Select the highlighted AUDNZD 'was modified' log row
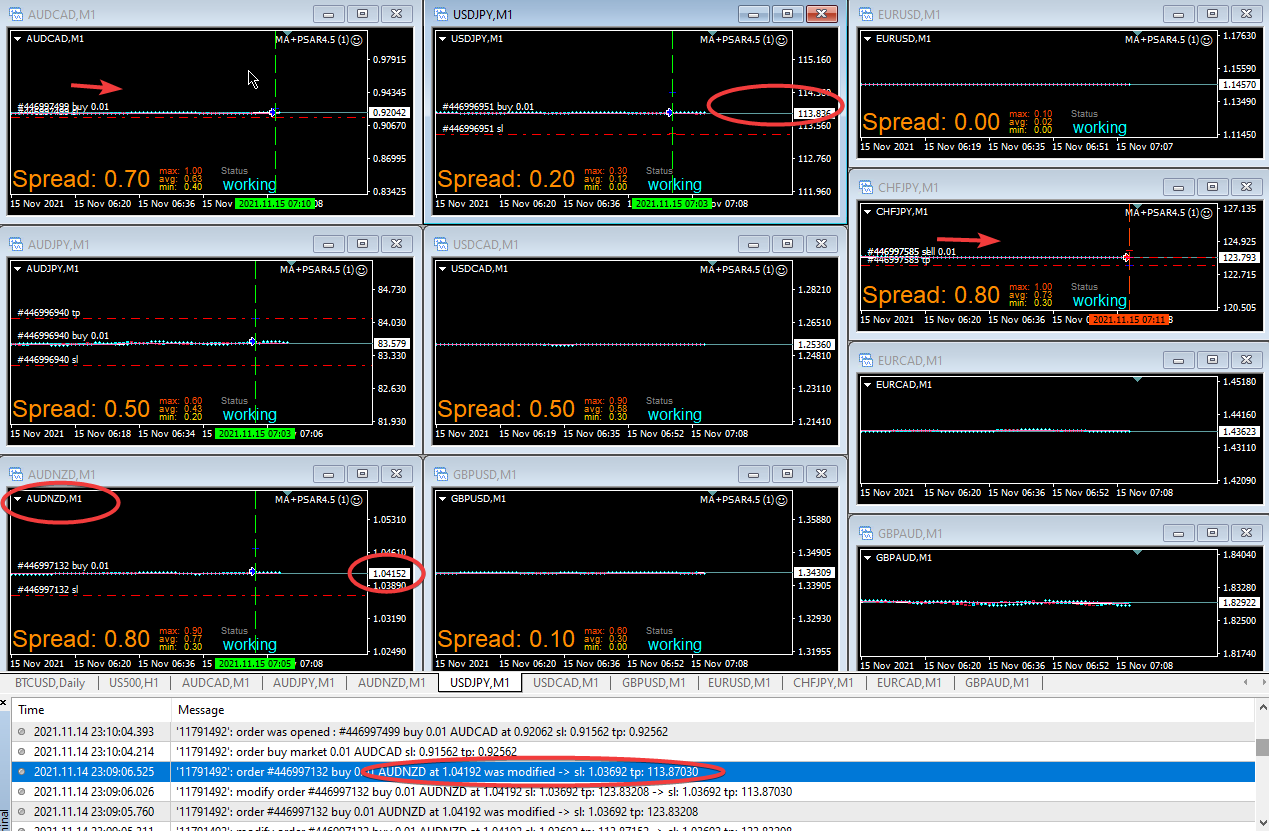The width and height of the screenshot is (1269, 831). [x=633, y=771]
